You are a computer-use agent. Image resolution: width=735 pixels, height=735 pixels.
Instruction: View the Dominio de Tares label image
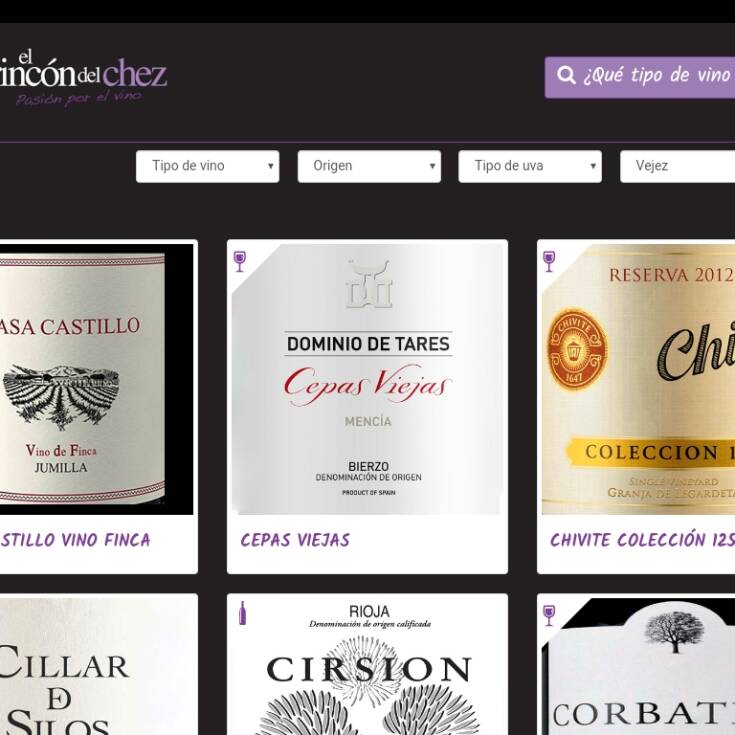(368, 379)
